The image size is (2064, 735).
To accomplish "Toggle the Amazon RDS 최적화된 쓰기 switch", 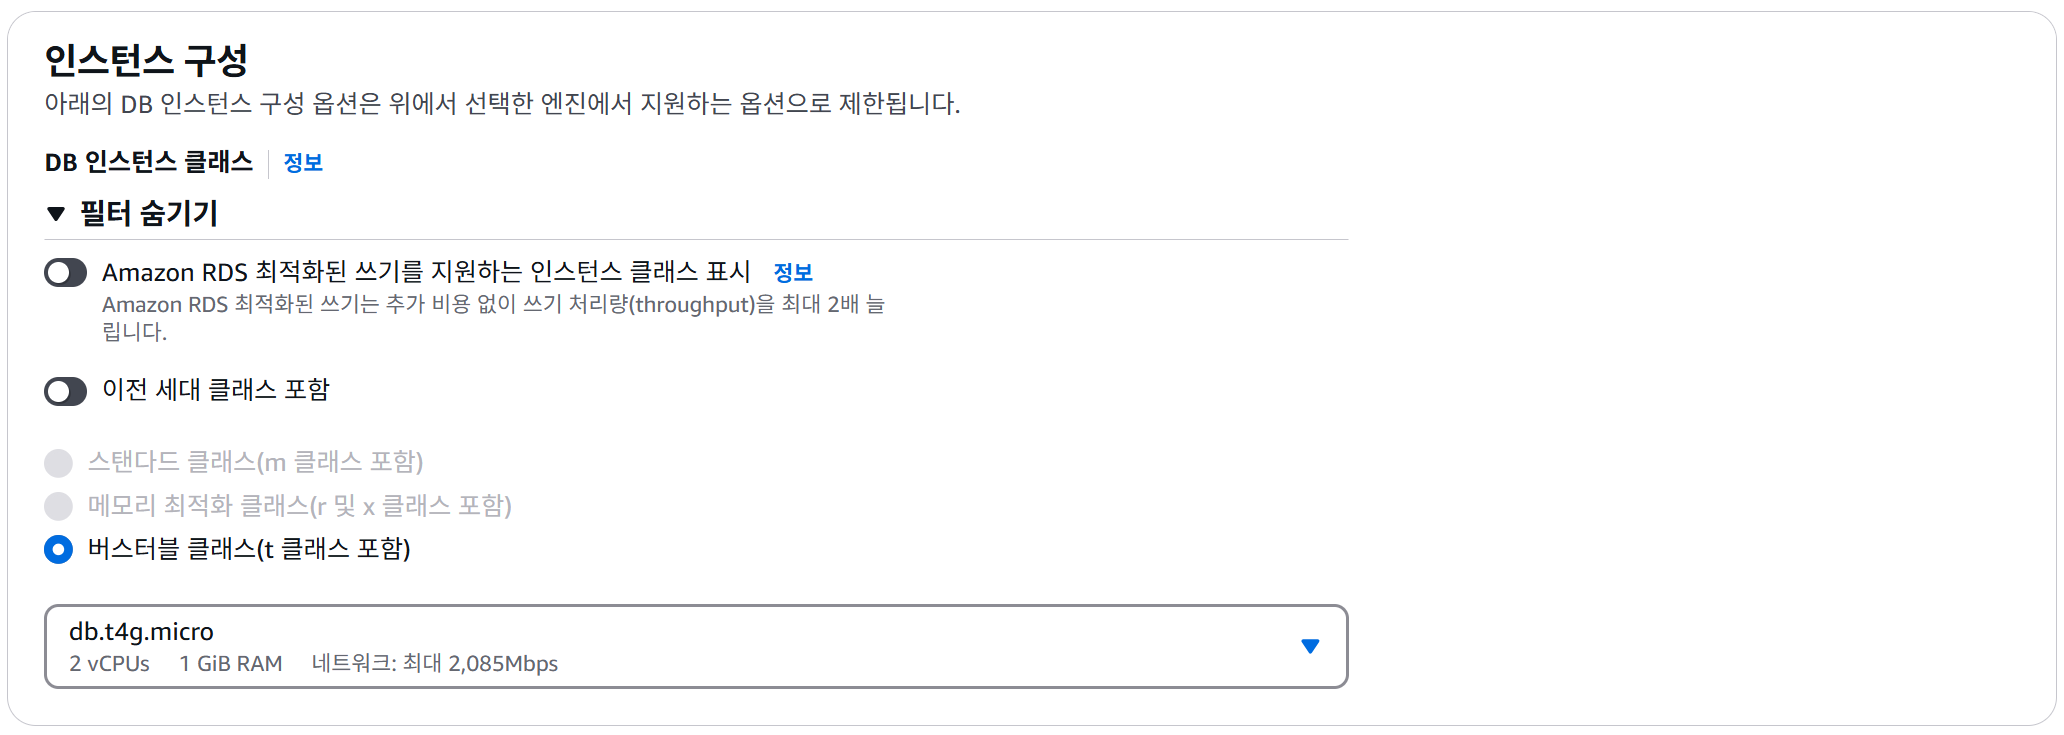I will [66, 273].
